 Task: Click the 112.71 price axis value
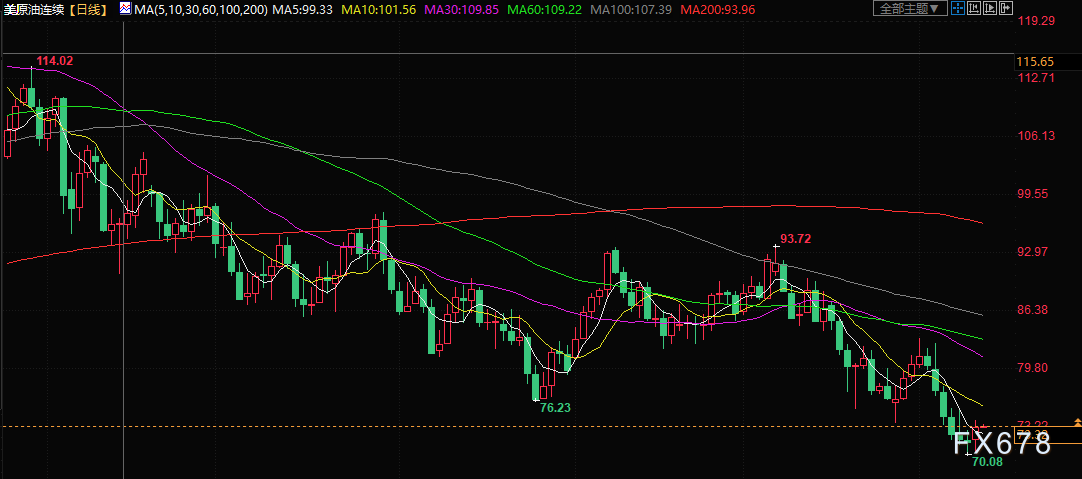[1036, 77]
